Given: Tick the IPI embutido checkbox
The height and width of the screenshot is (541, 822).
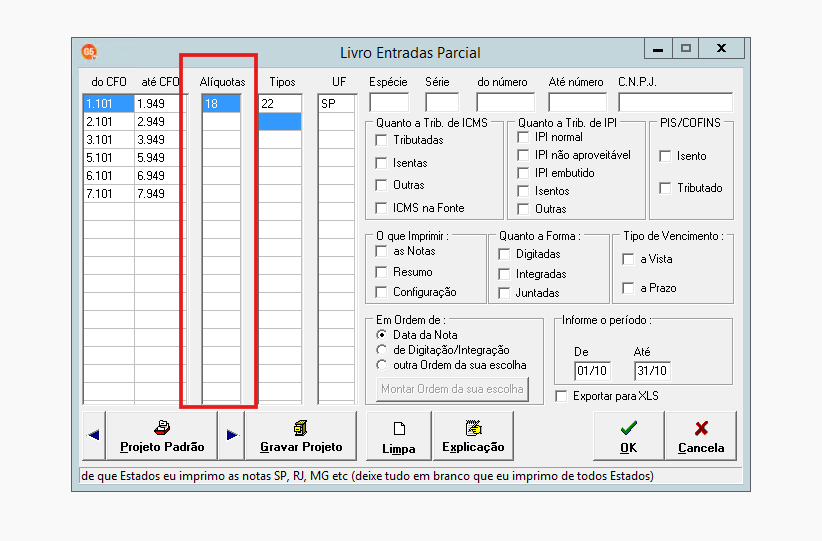Looking at the screenshot, I should click(523, 173).
